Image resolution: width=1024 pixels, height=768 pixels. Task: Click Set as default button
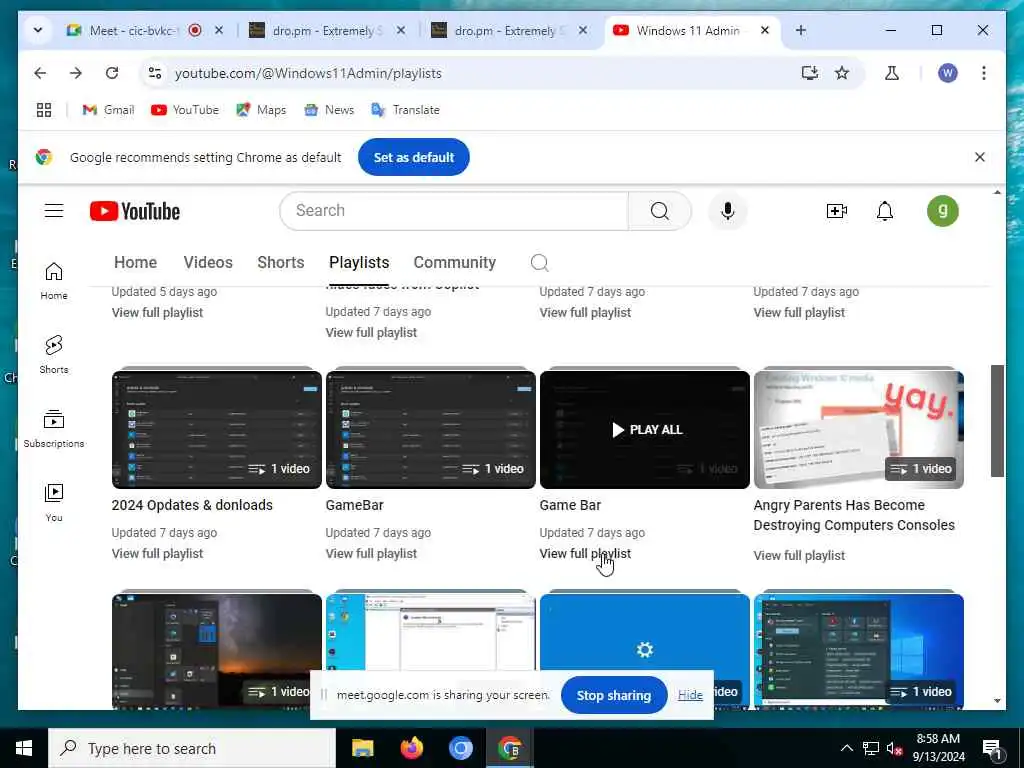point(413,157)
